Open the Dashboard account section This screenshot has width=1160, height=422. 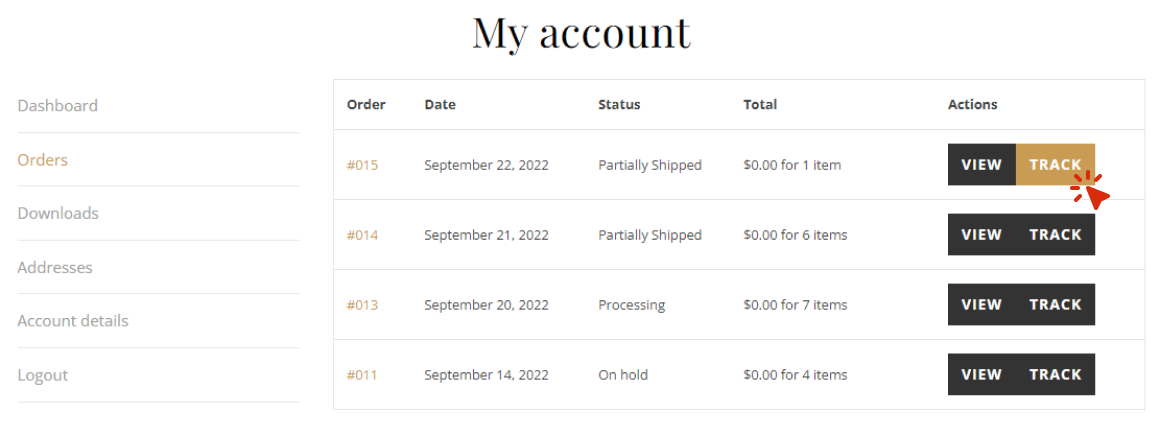[x=58, y=106]
